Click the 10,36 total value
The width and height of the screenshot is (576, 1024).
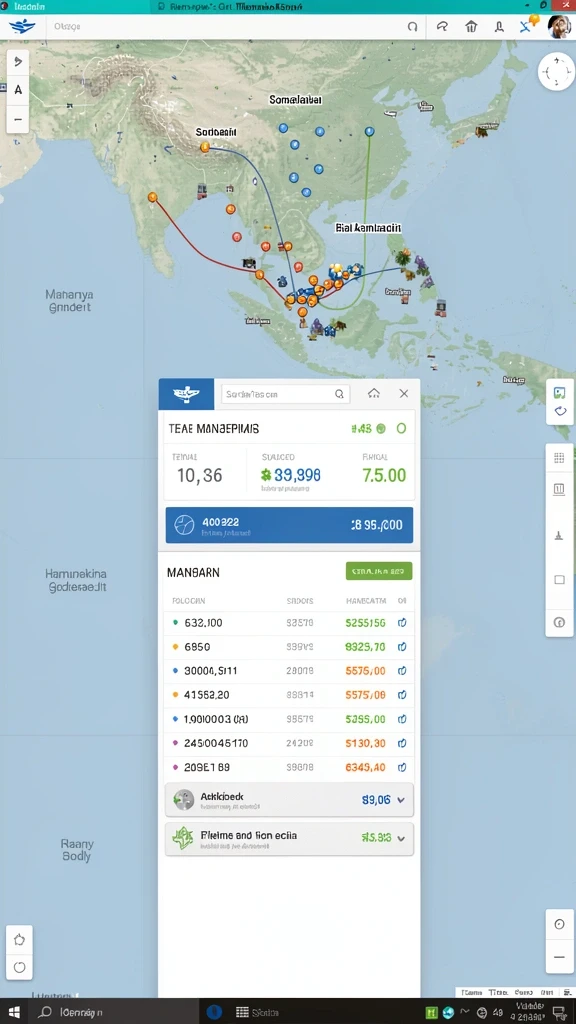200,475
